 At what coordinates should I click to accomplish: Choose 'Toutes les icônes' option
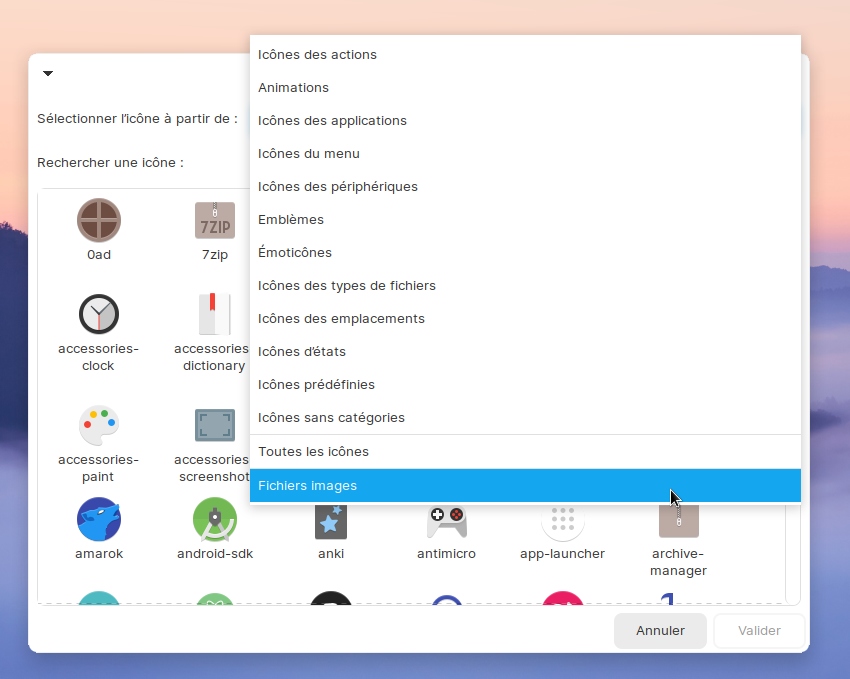pyautogui.click(x=313, y=452)
